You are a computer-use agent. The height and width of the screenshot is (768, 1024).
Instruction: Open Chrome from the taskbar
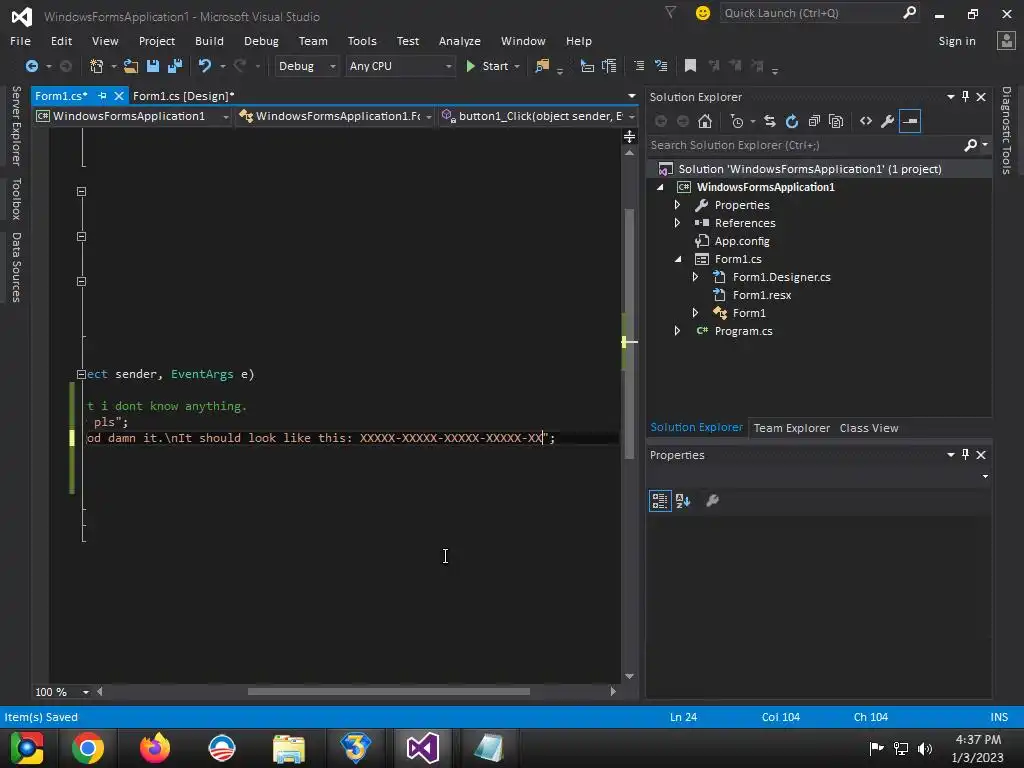tap(88, 748)
